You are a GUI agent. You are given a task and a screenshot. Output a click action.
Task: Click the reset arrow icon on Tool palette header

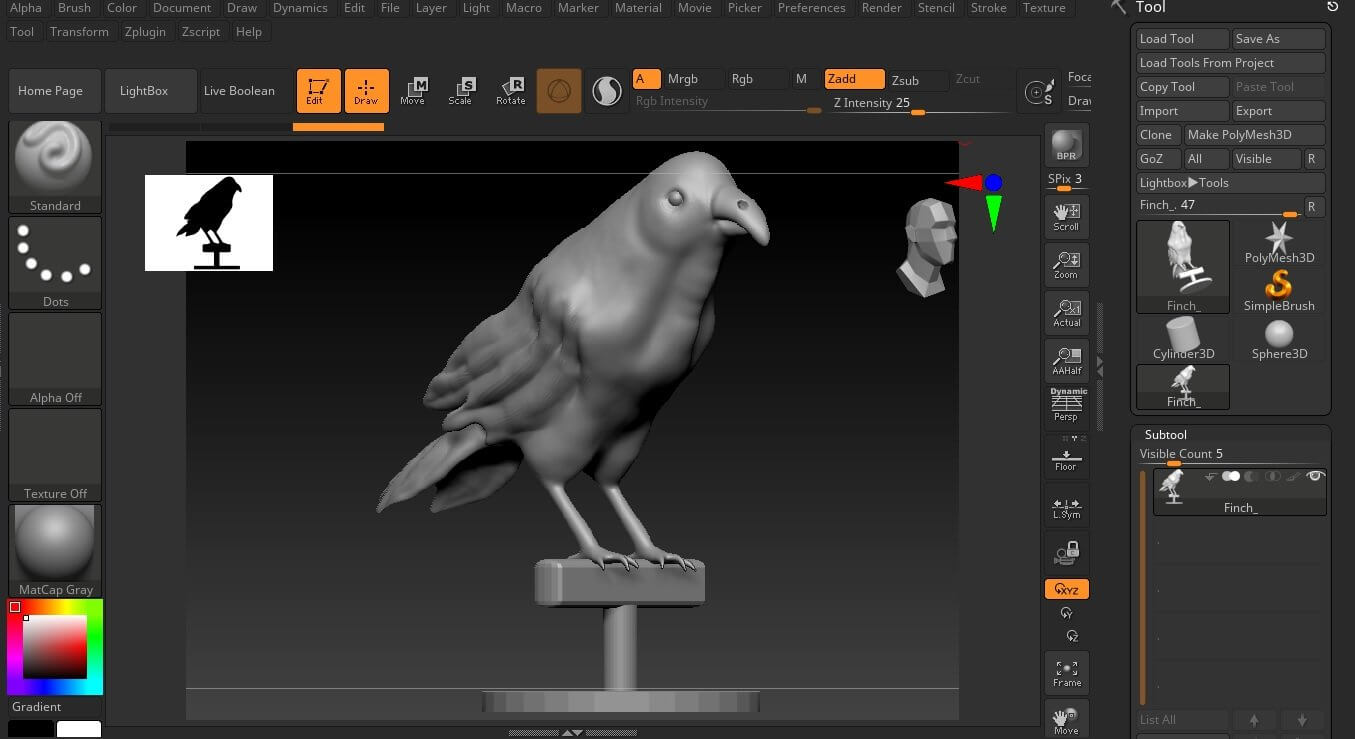(x=1332, y=7)
